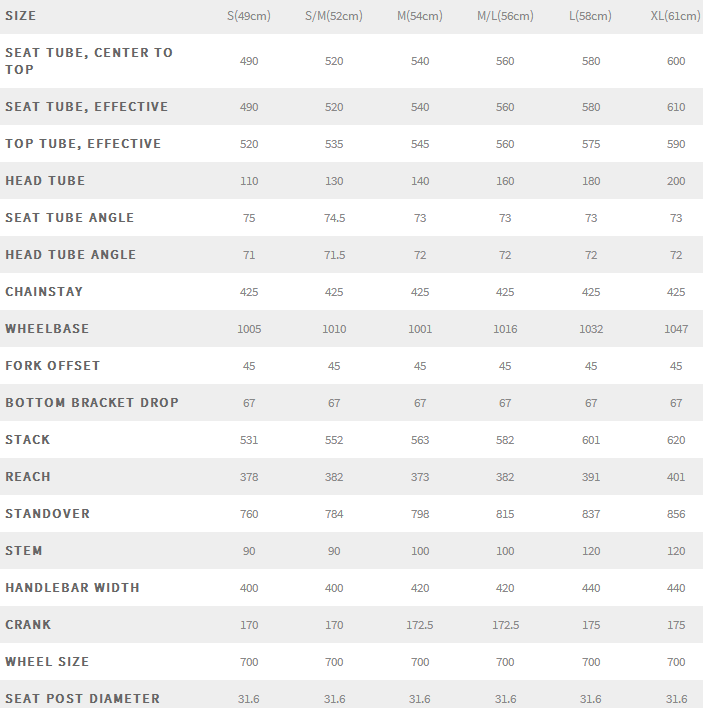The width and height of the screenshot is (703, 708).
Task: Select the Wheelbase value 1016 for M/L
Action: pyautogui.click(x=505, y=329)
